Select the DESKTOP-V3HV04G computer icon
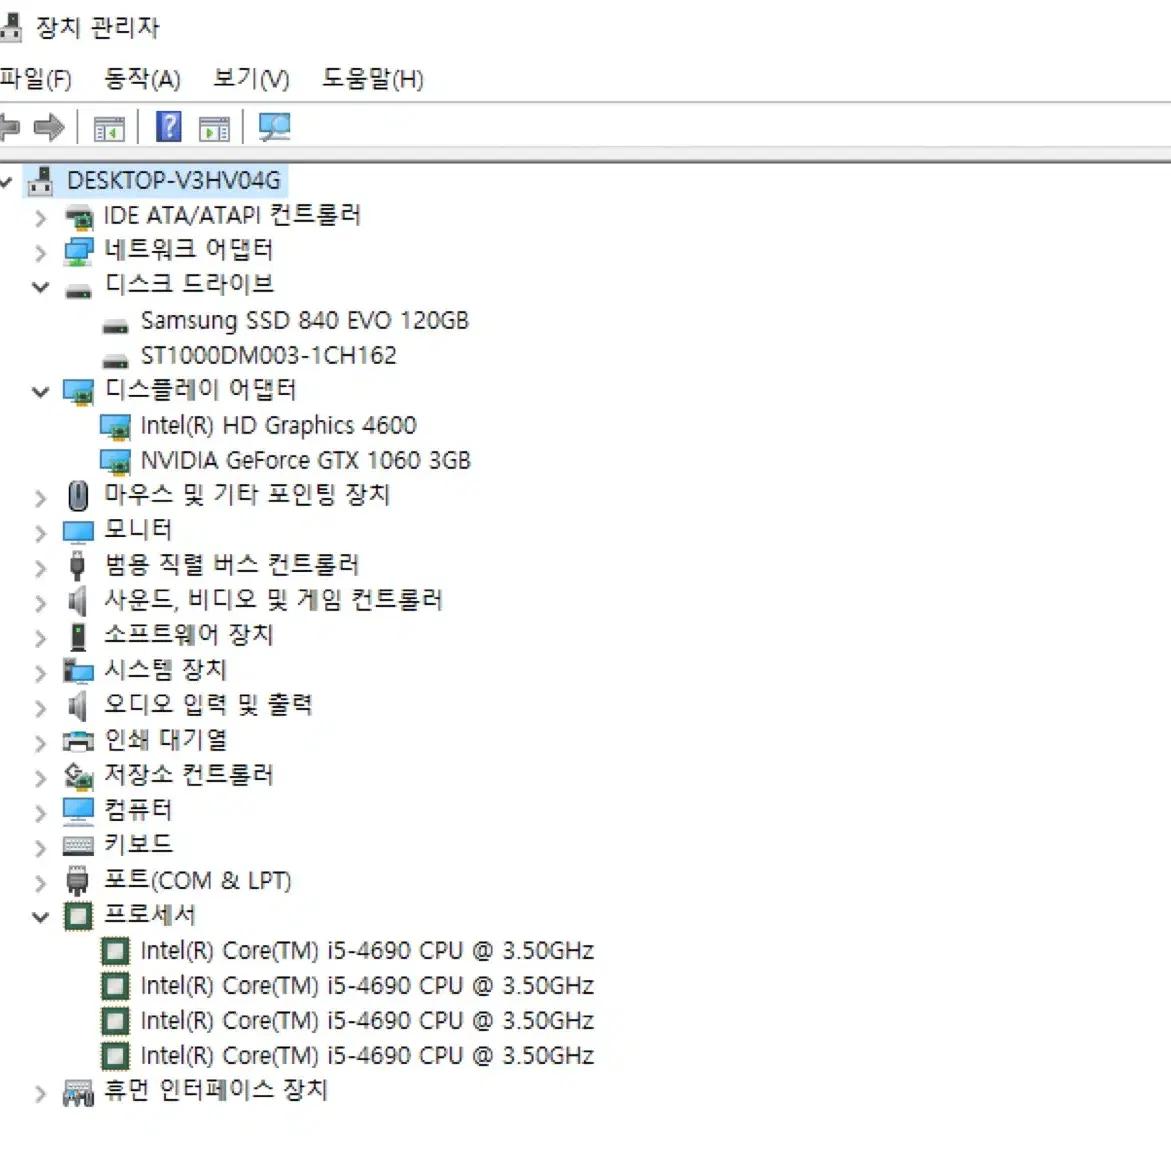Viewport: 1171px width, 1171px height. tap(40, 181)
